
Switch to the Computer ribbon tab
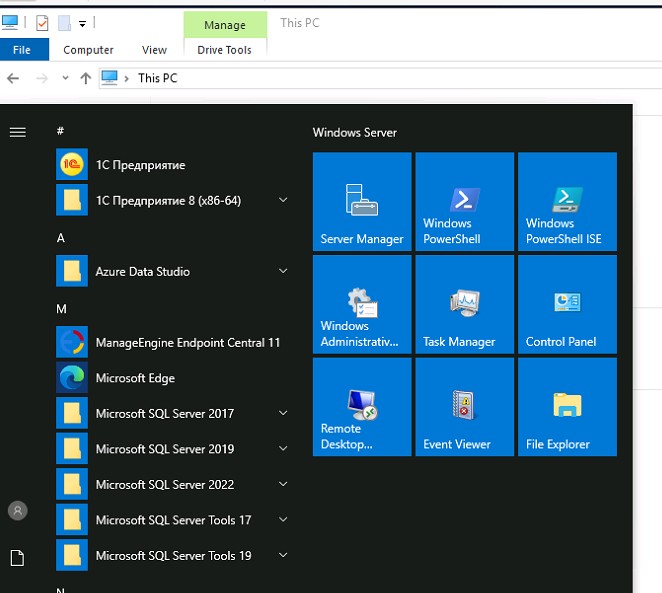coord(88,50)
